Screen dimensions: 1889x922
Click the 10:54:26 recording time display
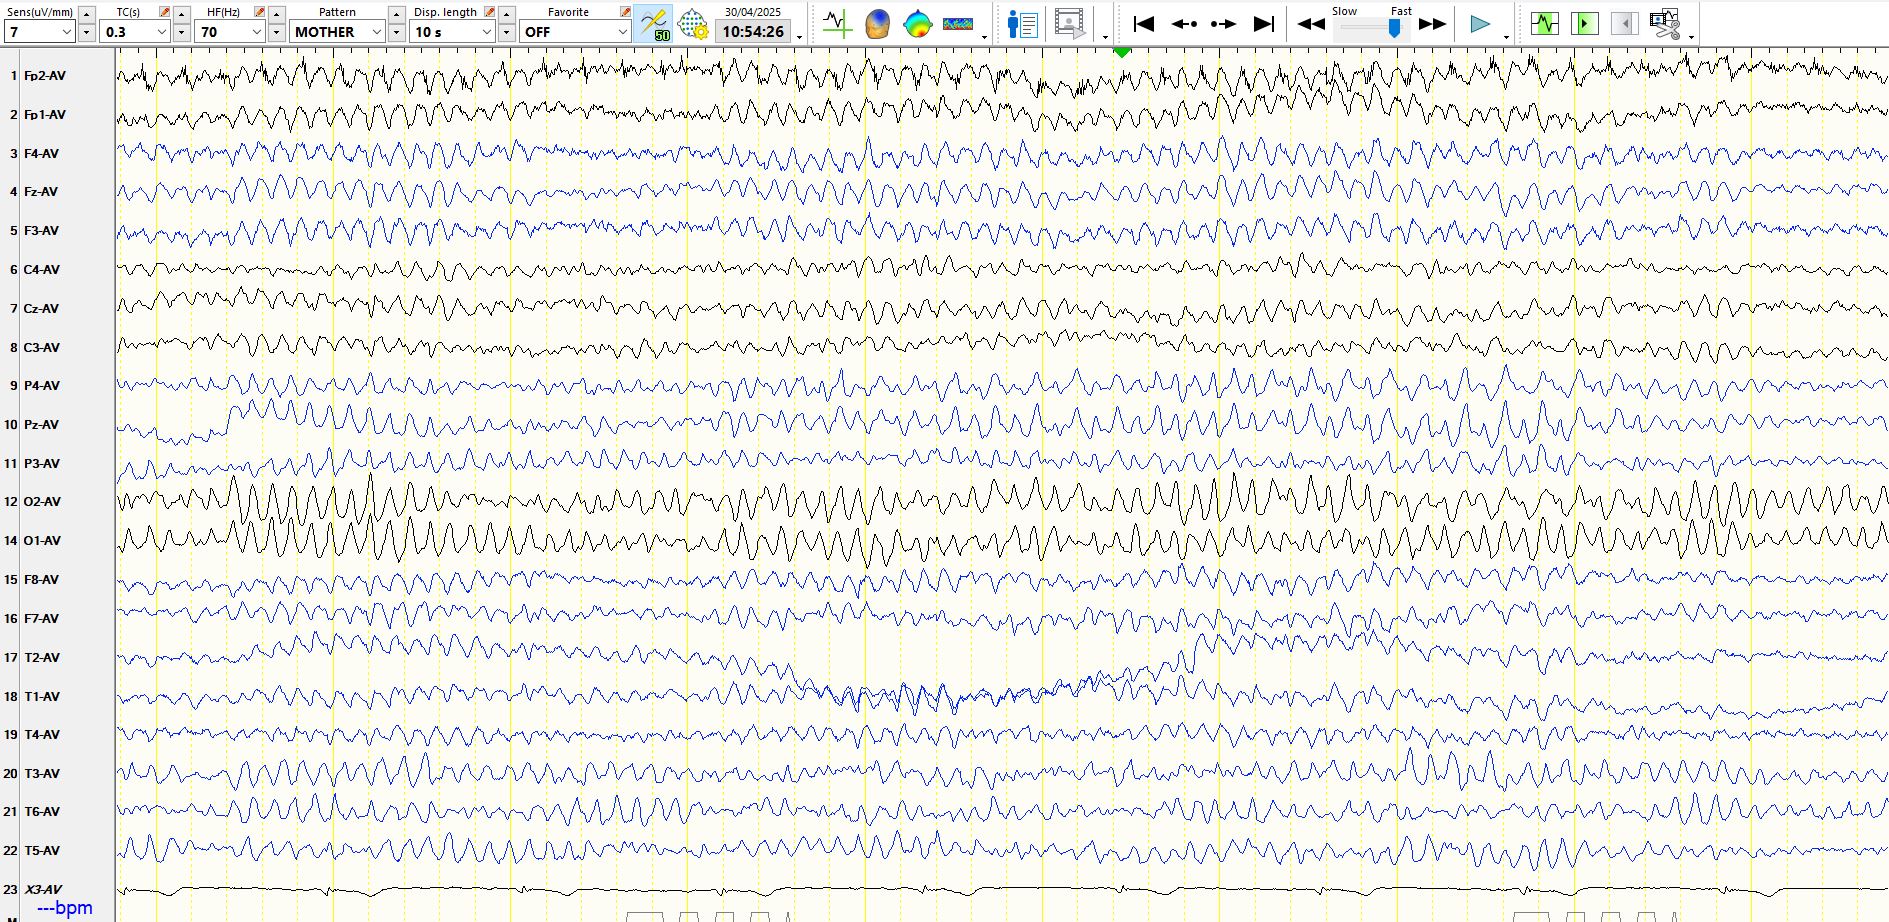coord(753,32)
